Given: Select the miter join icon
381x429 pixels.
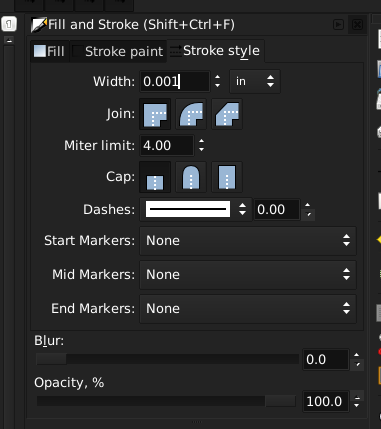Looking at the screenshot, I should (155, 114).
